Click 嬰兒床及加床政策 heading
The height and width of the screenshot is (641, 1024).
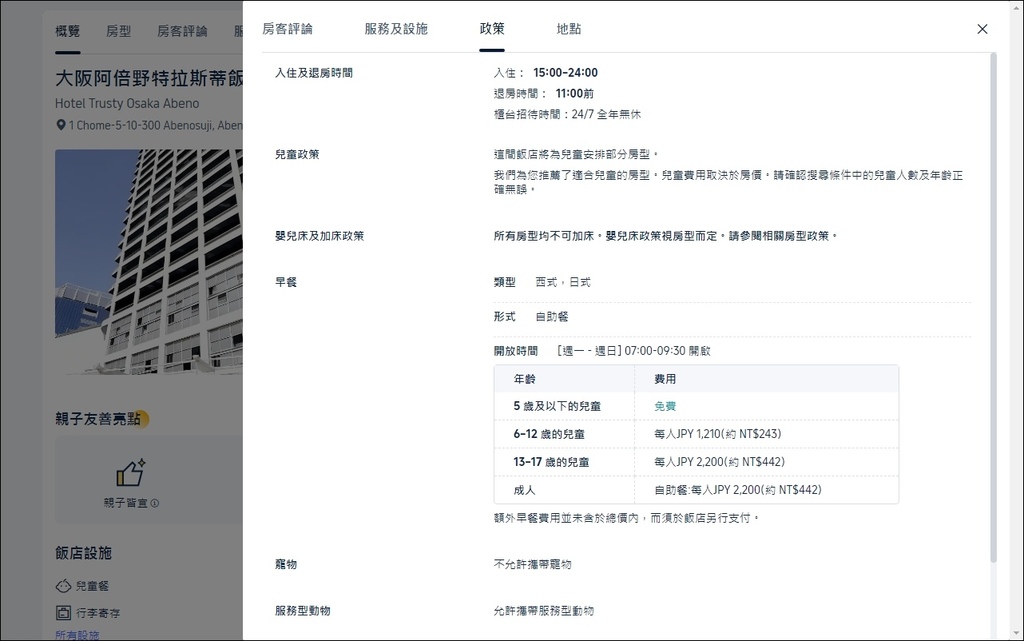(319, 236)
